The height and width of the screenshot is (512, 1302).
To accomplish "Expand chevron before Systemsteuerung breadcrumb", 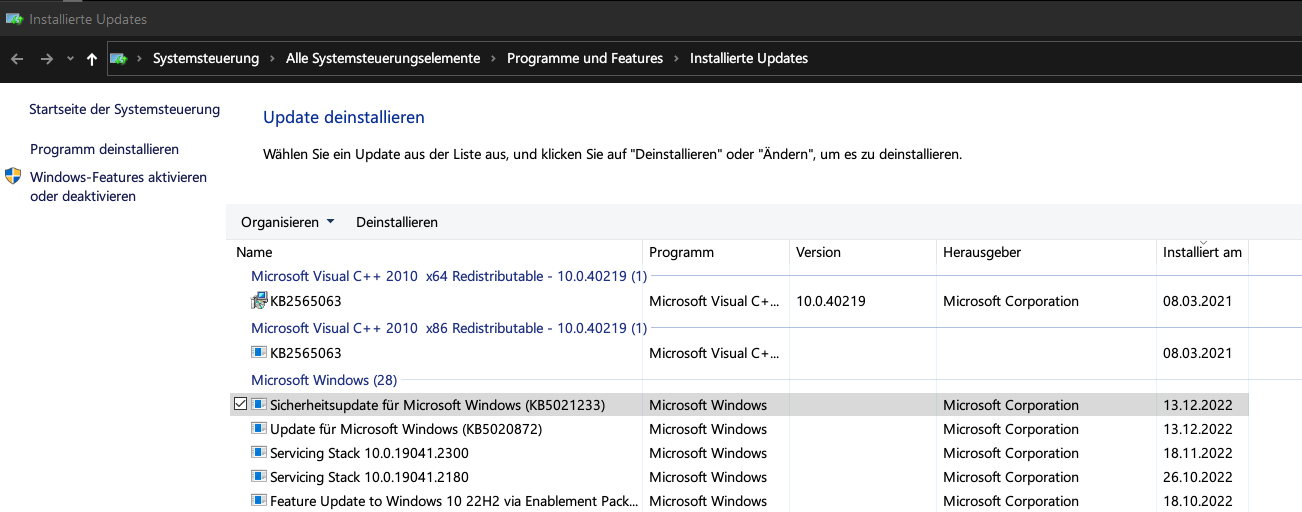I will (140, 59).
